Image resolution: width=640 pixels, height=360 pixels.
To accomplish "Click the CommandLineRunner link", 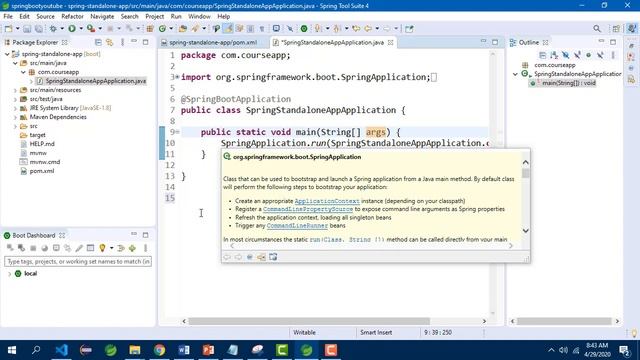I will click(x=297, y=225).
